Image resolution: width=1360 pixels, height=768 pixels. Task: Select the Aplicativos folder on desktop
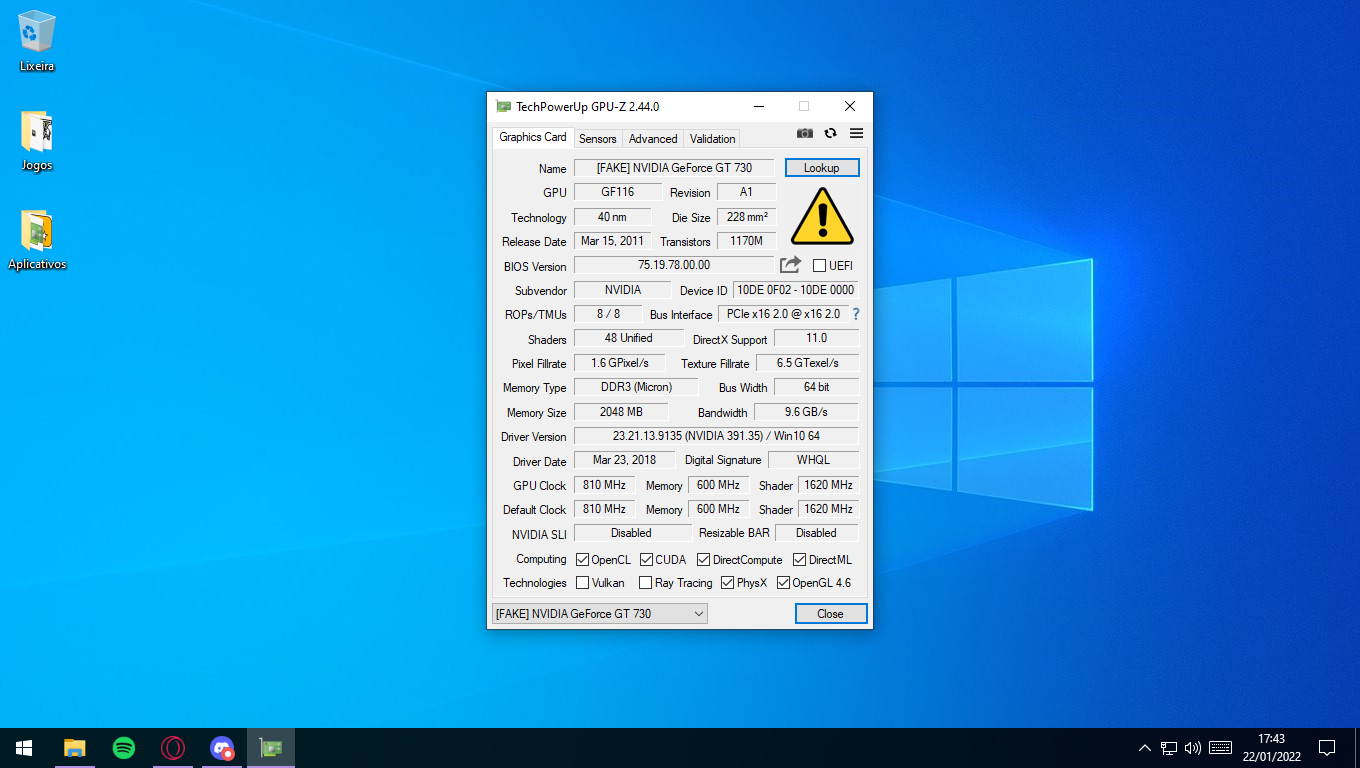pyautogui.click(x=37, y=240)
